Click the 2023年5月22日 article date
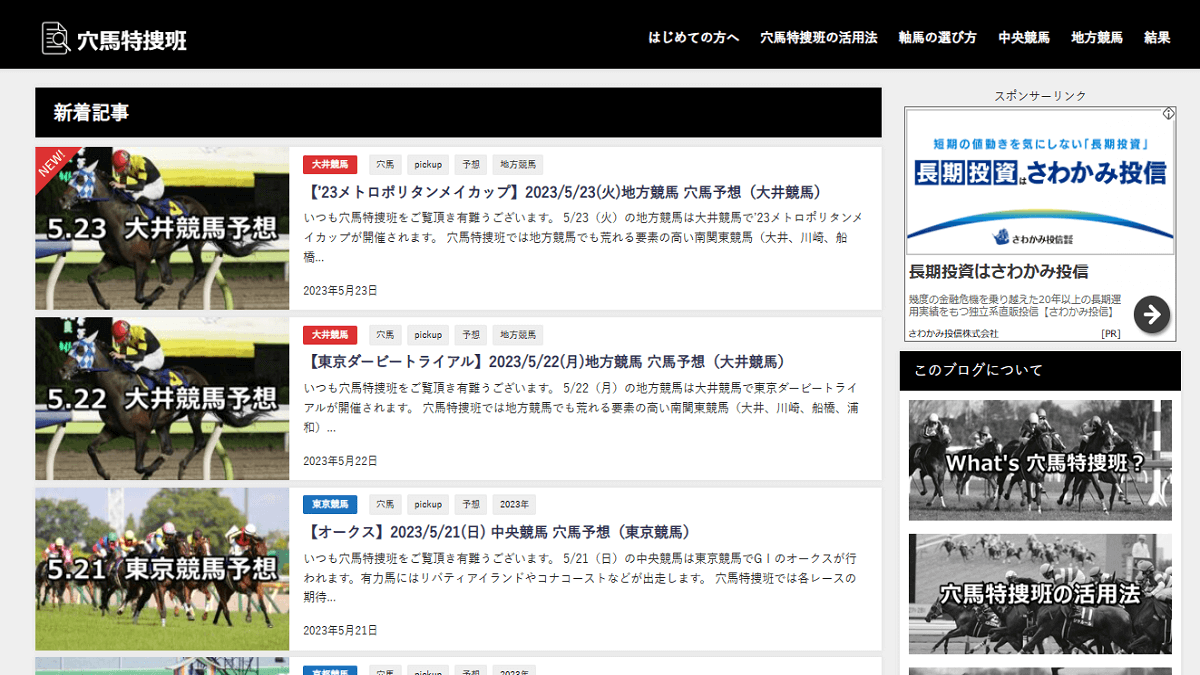The width and height of the screenshot is (1200, 675). tap(340, 461)
